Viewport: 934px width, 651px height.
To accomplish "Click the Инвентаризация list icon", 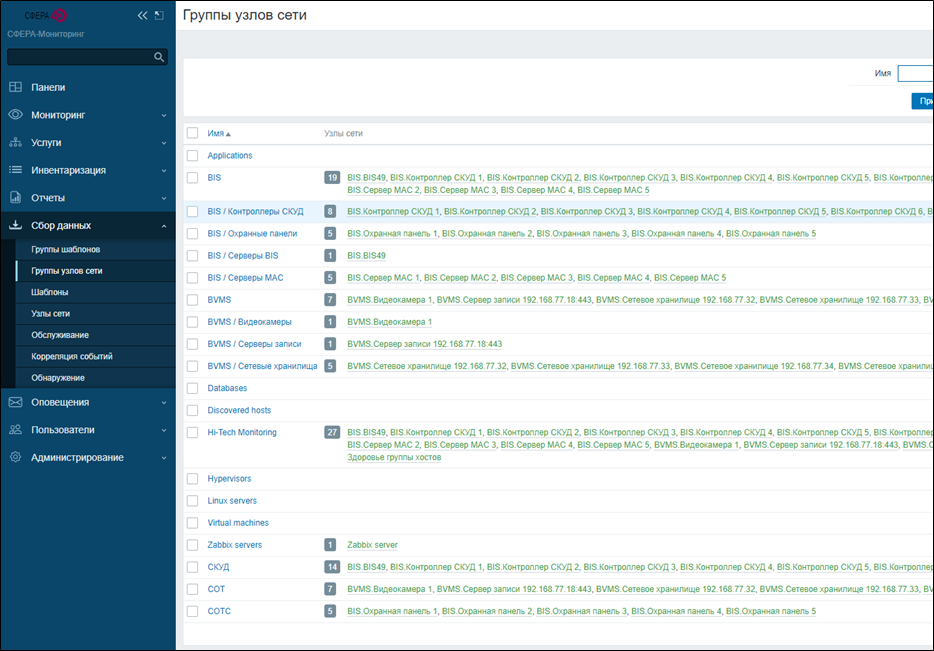I will [x=15, y=171].
